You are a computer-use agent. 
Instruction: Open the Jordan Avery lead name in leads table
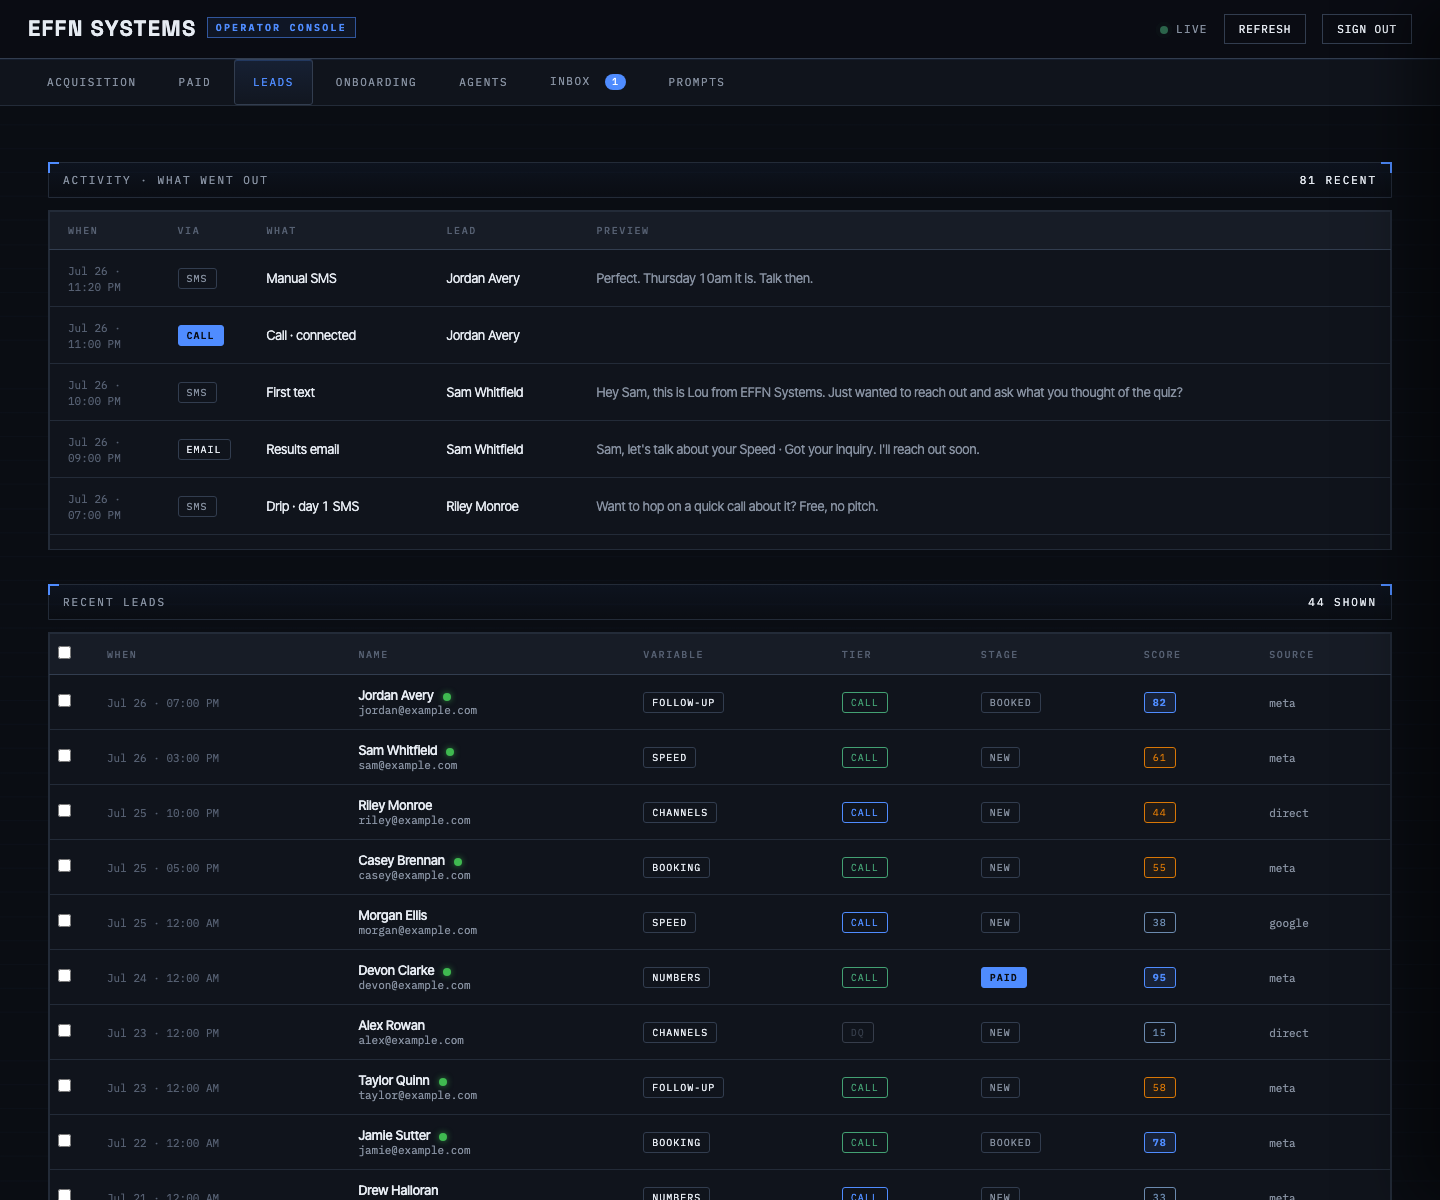(396, 695)
